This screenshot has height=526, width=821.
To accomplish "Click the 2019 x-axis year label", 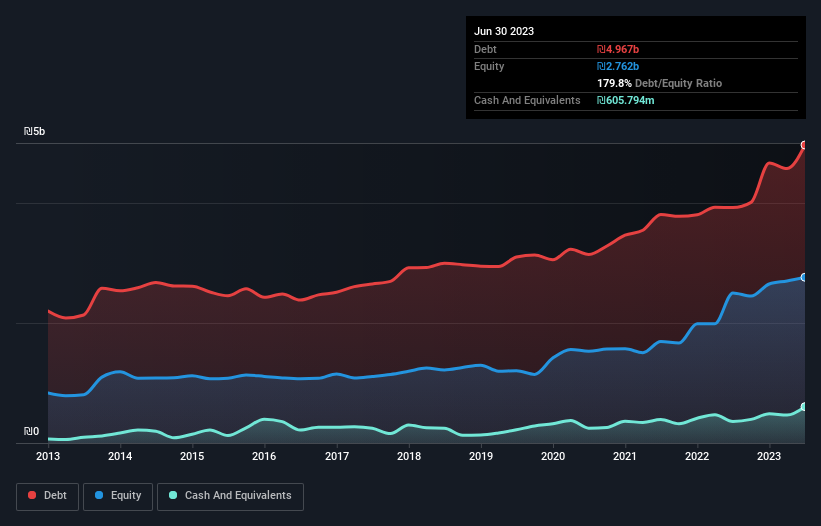I will 481,457.
